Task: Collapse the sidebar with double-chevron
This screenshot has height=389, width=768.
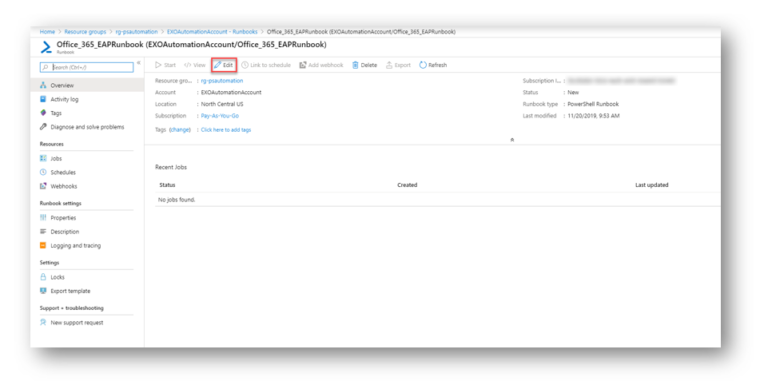Action: [x=139, y=63]
